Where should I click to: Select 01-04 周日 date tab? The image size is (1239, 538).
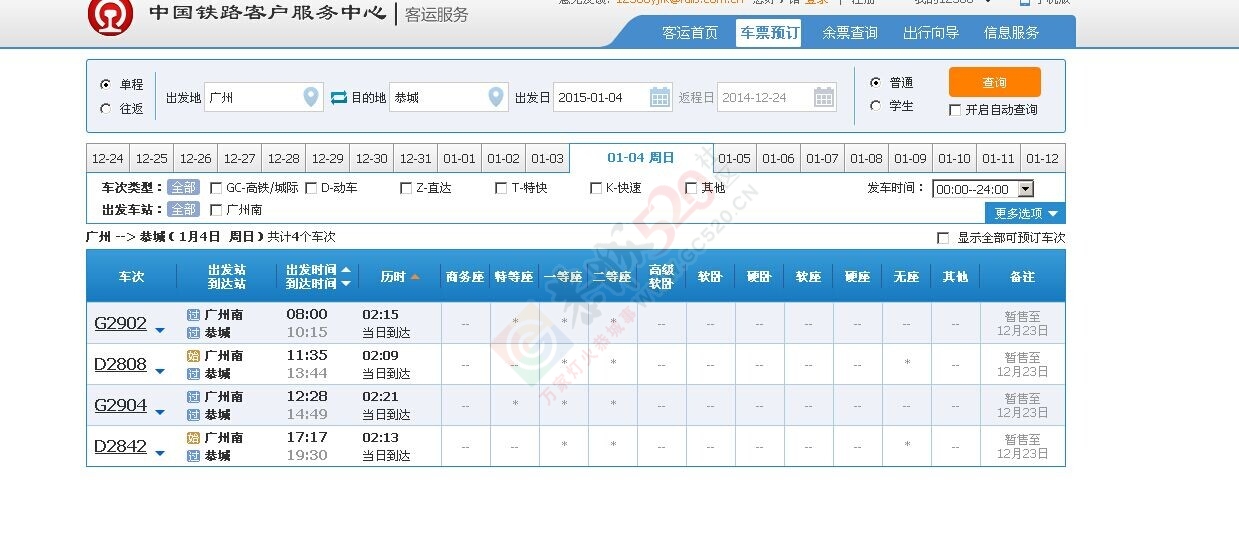[x=641, y=158]
